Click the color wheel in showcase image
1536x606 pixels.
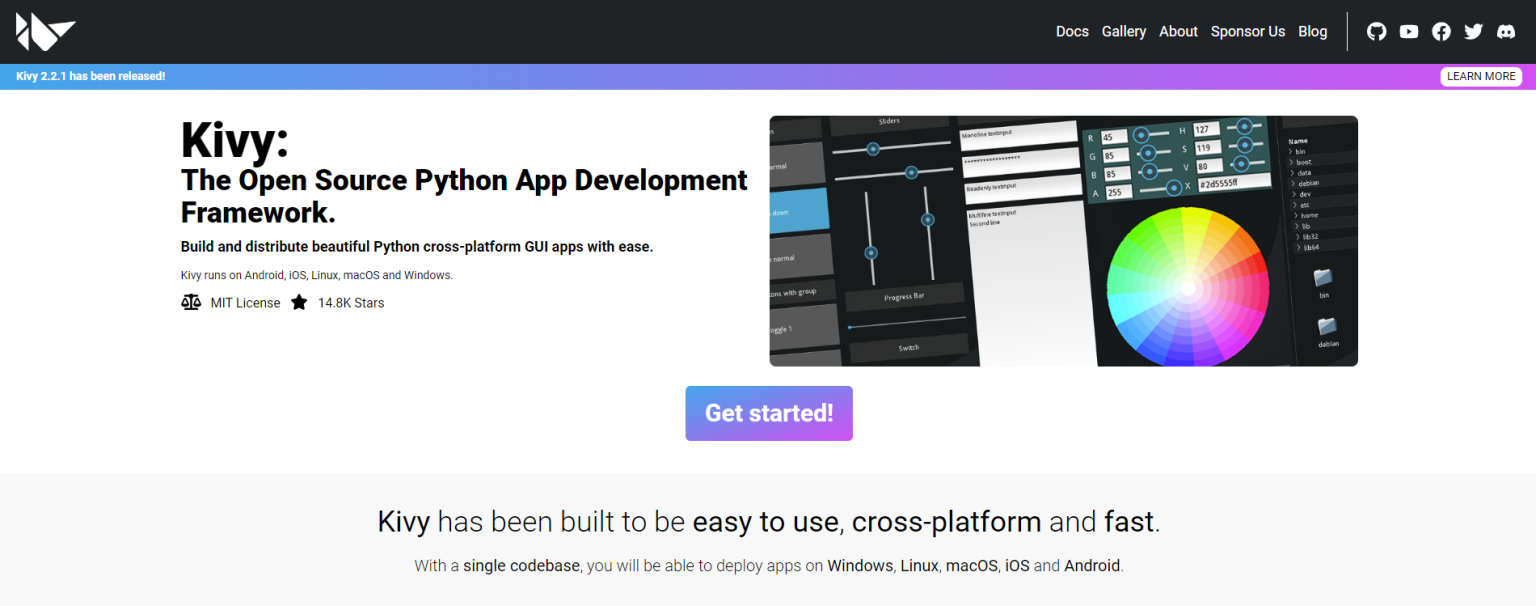pyautogui.click(x=1186, y=288)
